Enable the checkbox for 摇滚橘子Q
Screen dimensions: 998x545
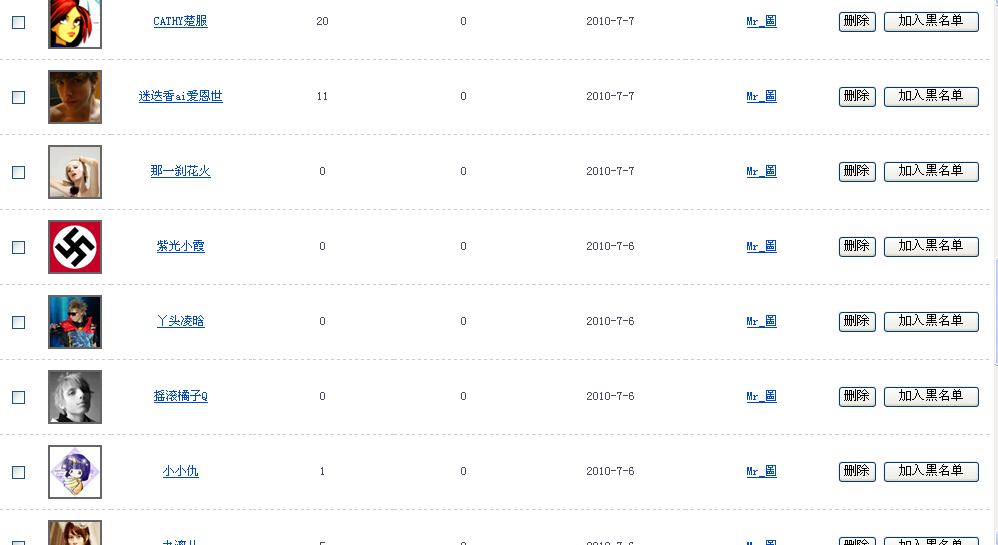(x=18, y=397)
